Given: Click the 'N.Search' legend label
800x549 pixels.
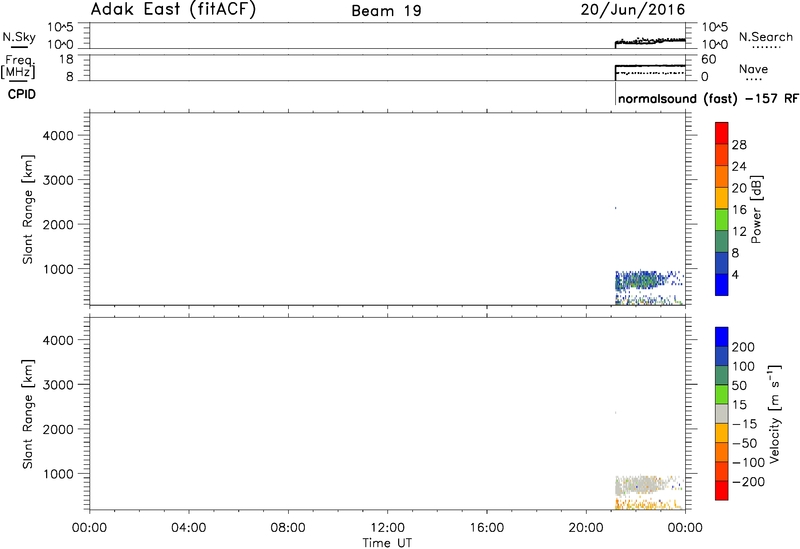Looking at the screenshot, I should point(765,37).
